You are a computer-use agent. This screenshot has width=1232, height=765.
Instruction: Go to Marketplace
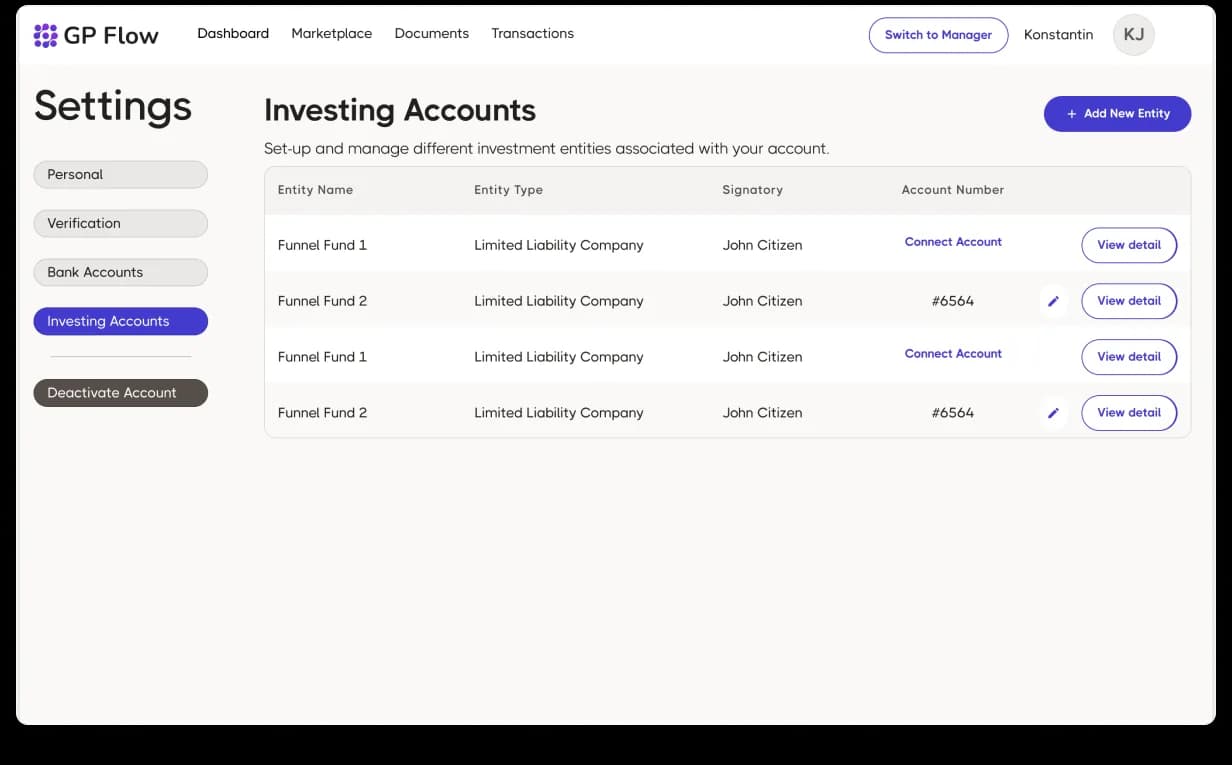point(332,34)
